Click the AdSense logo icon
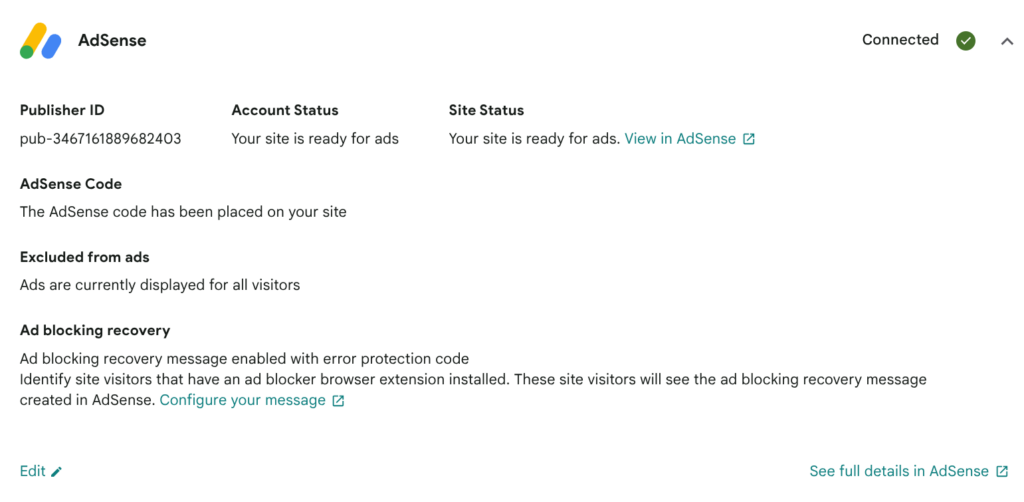1024x502 pixels. (x=40, y=40)
